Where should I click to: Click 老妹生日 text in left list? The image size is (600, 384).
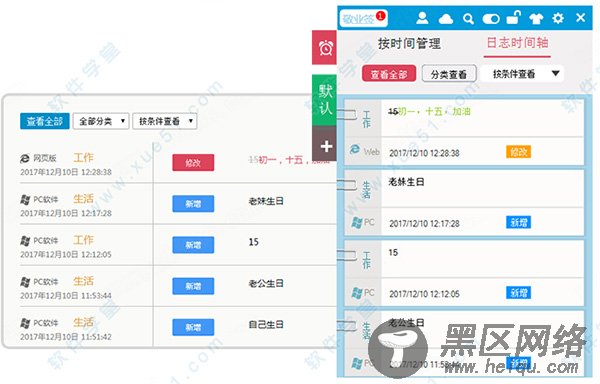point(266,201)
